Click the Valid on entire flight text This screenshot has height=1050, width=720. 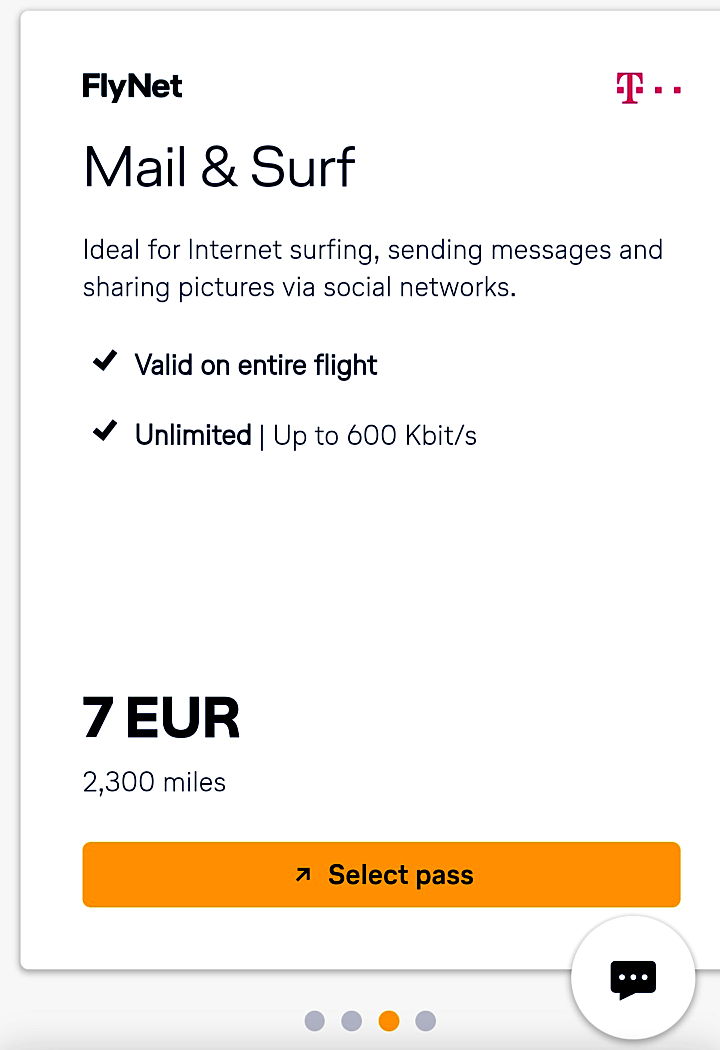click(256, 364)
